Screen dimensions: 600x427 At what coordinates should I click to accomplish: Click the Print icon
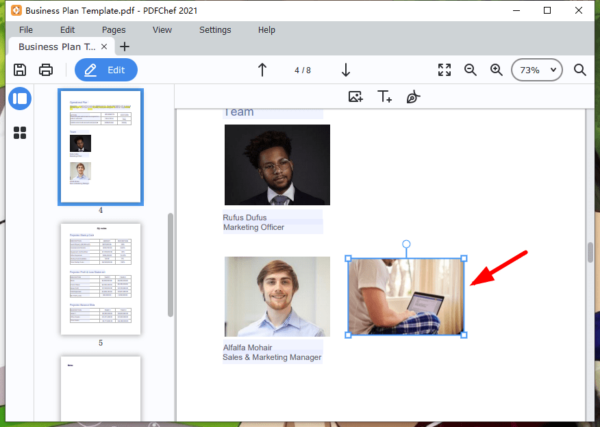(46, 70)
